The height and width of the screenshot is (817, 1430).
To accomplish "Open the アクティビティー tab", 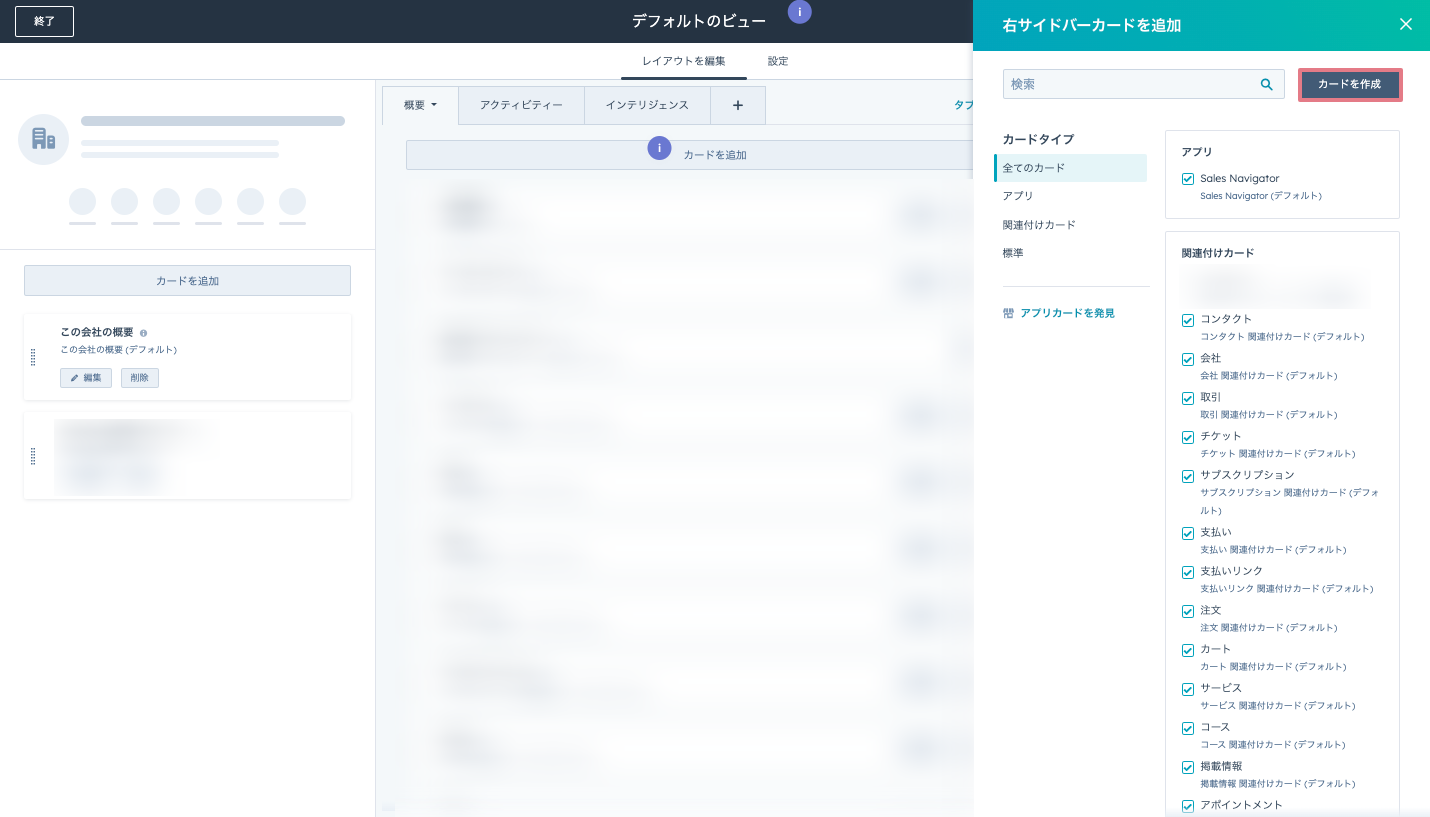I will tap(520, 105).
